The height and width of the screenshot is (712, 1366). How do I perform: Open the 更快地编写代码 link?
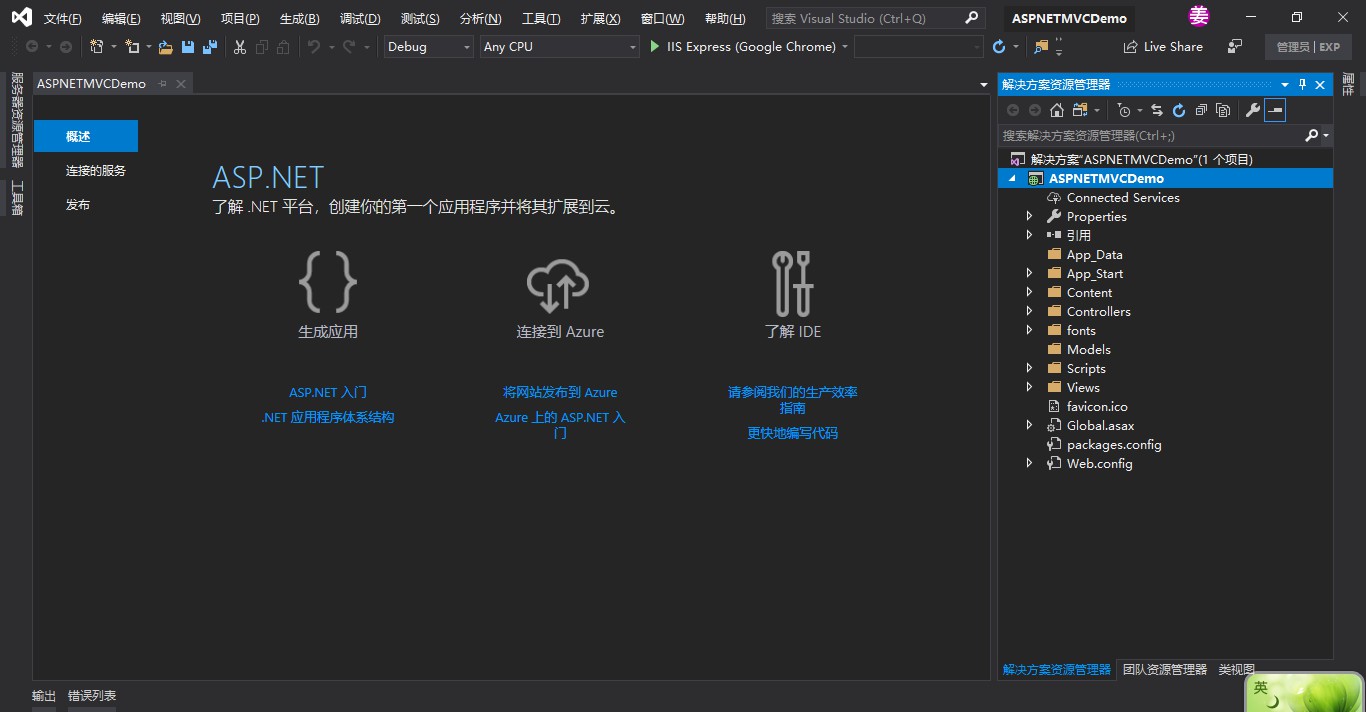[x=793, y=433]
